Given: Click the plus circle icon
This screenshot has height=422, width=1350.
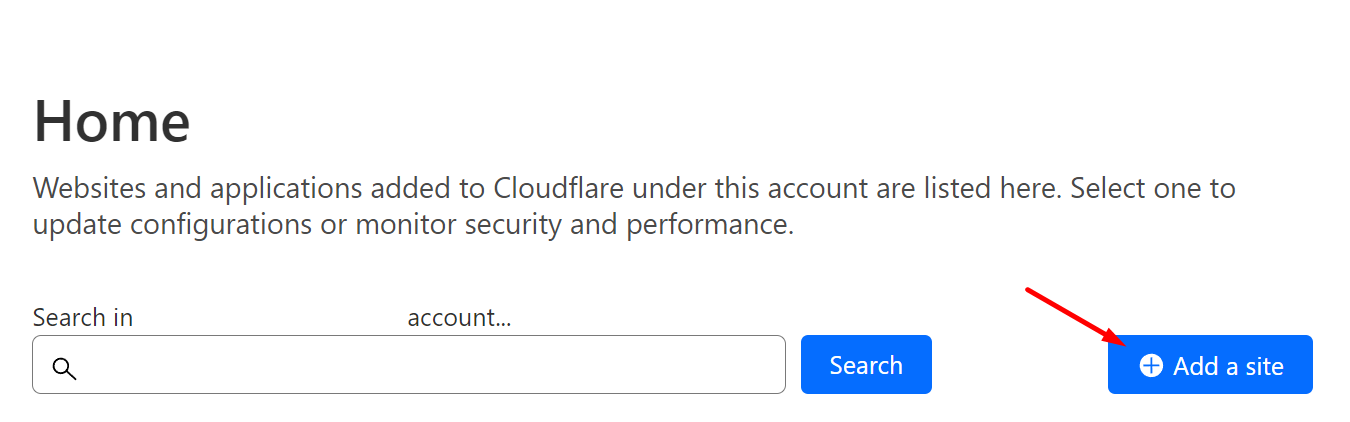Looking at the screenshot, I should coord(1151,366).
